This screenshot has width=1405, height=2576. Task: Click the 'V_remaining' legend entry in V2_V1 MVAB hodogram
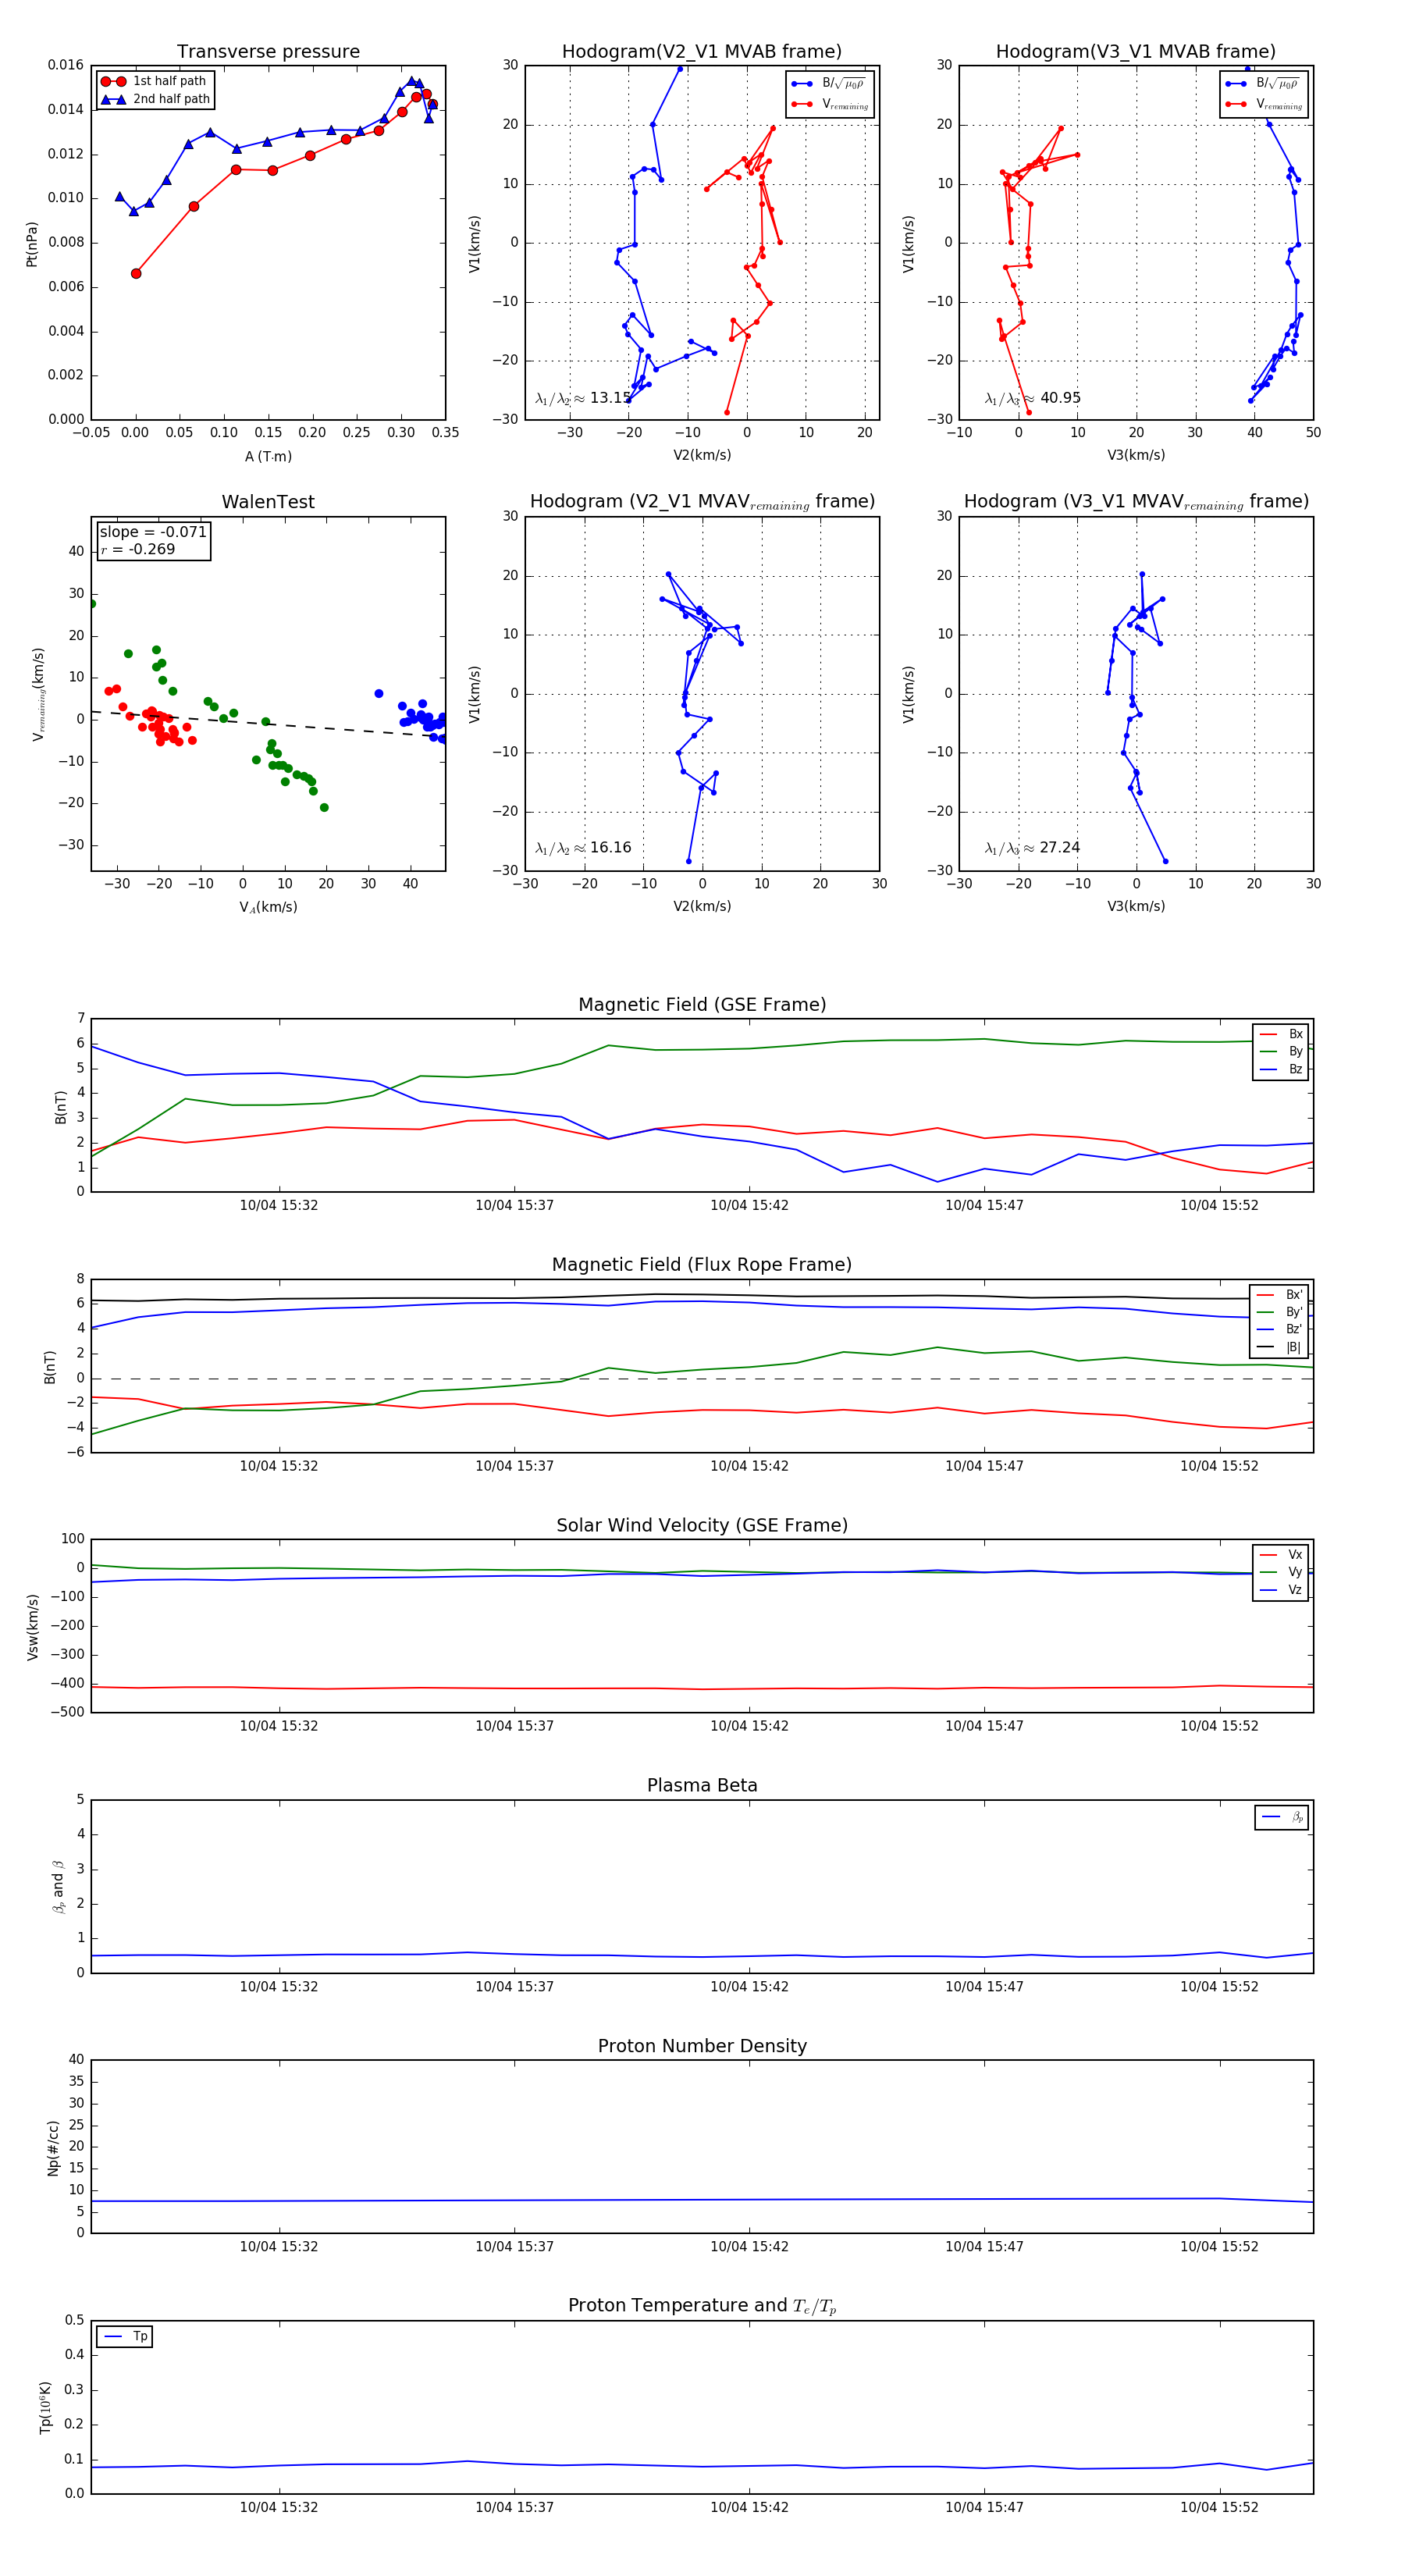point(830,104)
